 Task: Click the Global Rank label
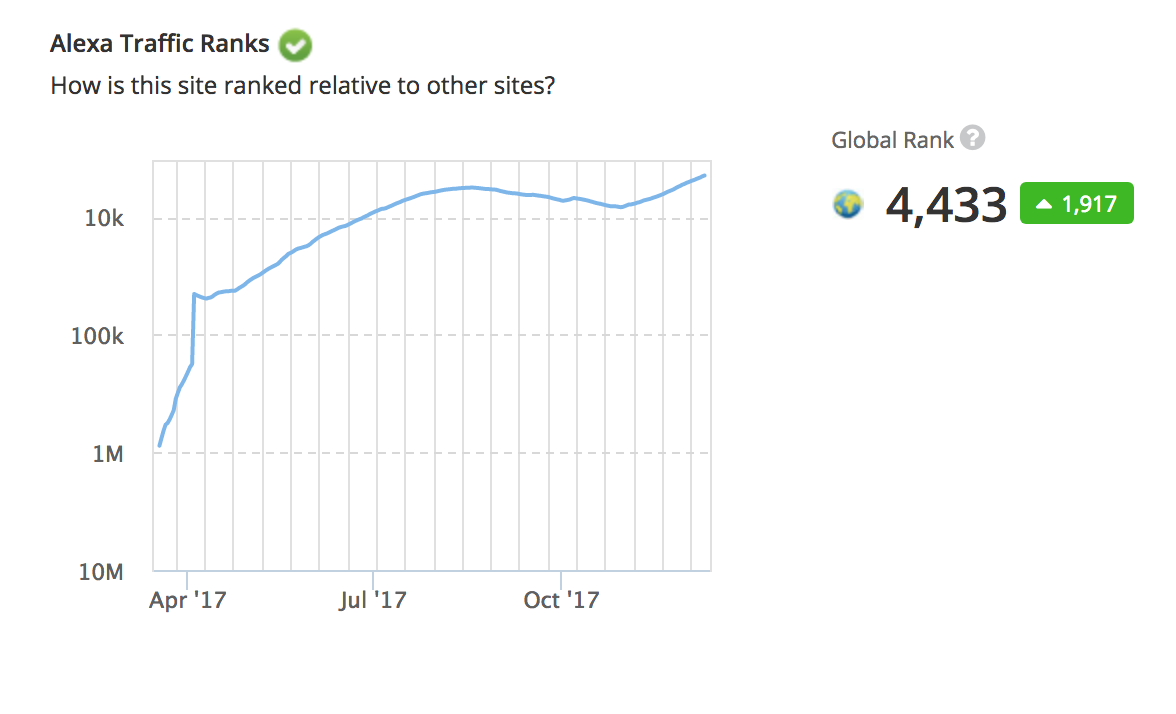click(892, 140)
